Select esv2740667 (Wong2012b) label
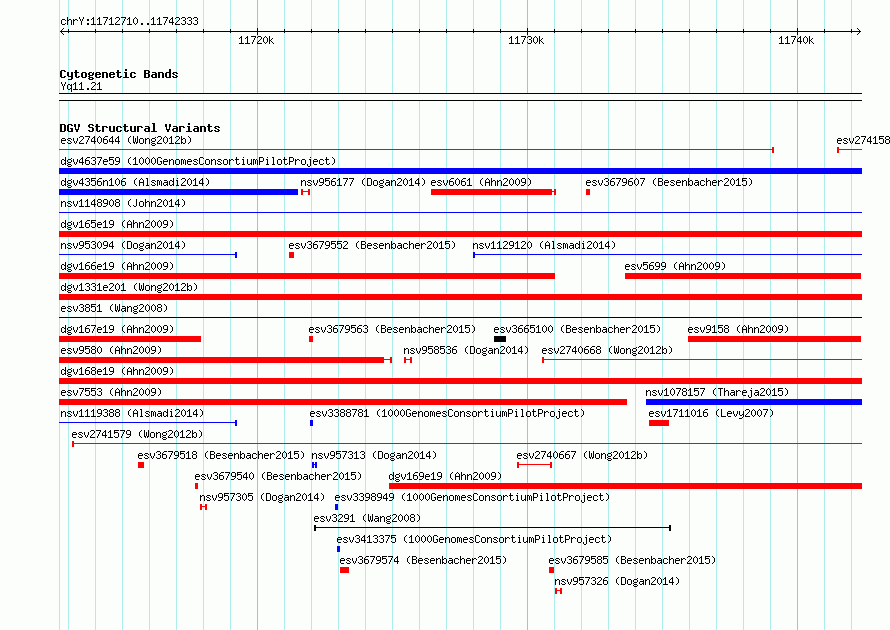The width and height of the screenshot is (890, 630). pyautogui.click(x=582, y=455)
